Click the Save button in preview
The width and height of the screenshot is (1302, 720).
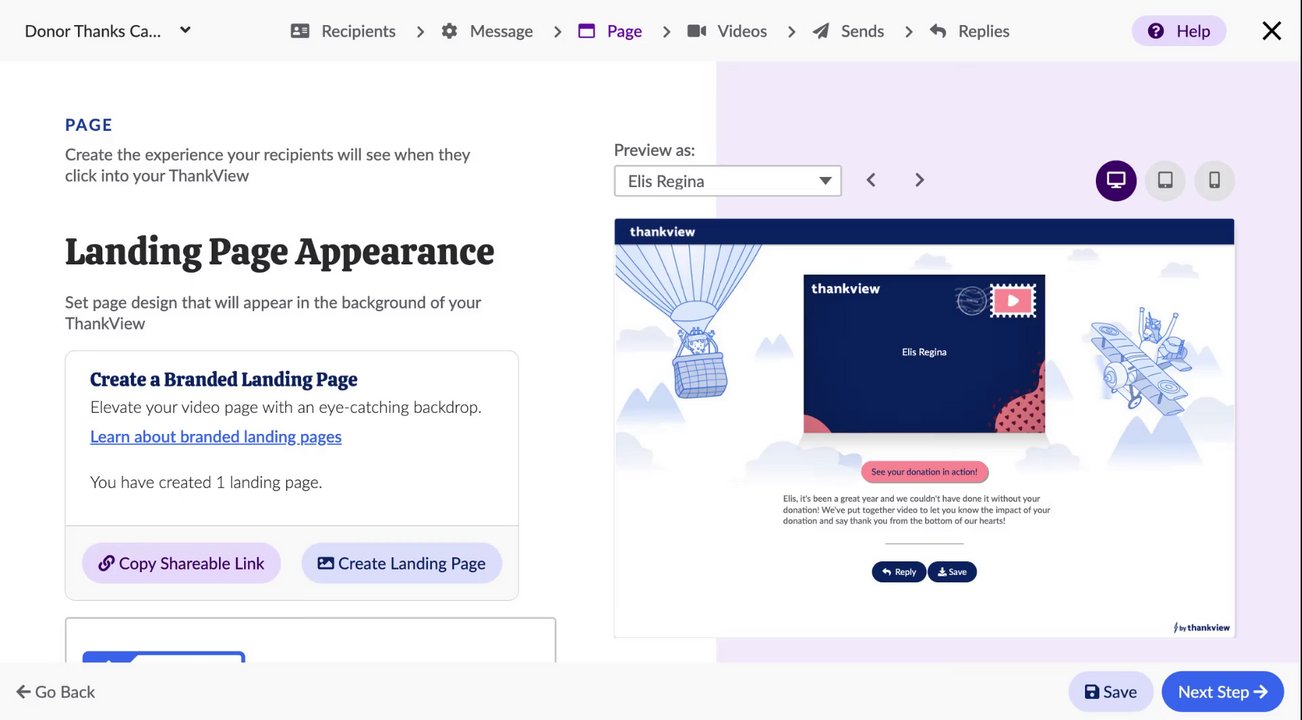[952, 572]
